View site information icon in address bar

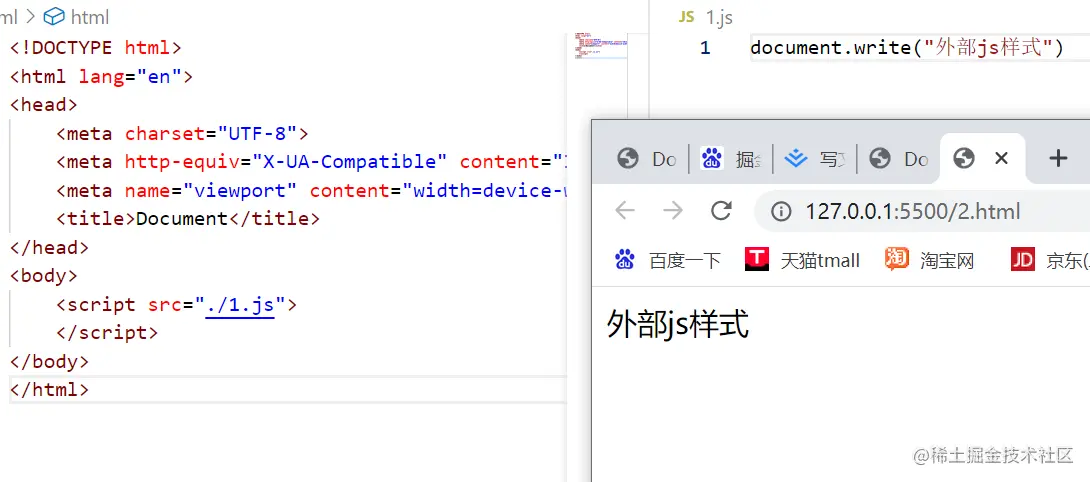pos(781,211)
